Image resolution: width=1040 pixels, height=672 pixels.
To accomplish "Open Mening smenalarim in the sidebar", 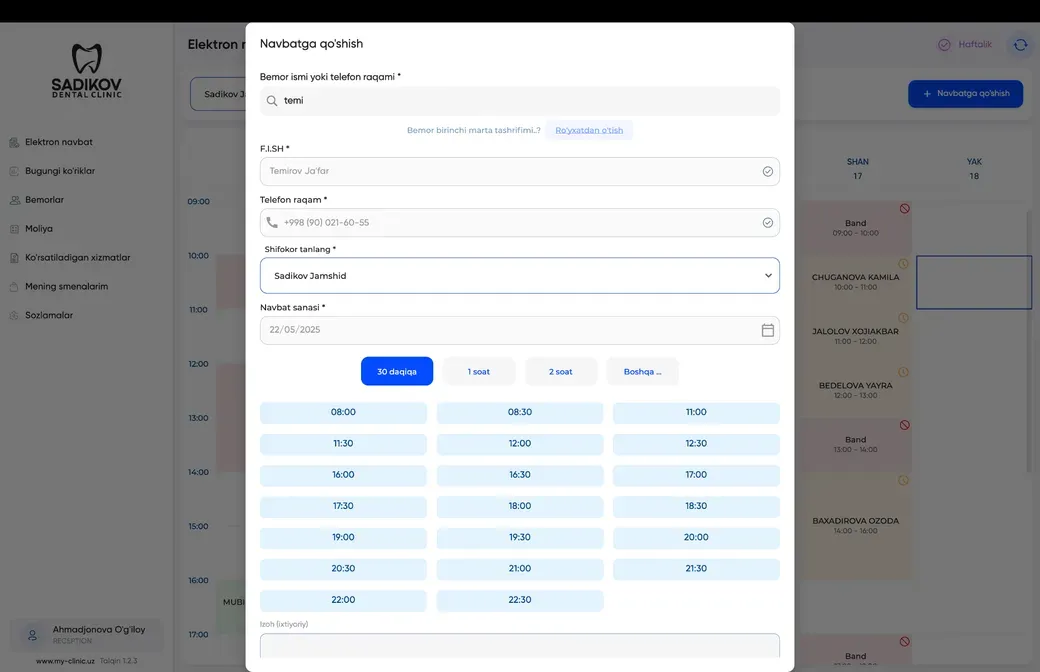I will pos(66,287).
